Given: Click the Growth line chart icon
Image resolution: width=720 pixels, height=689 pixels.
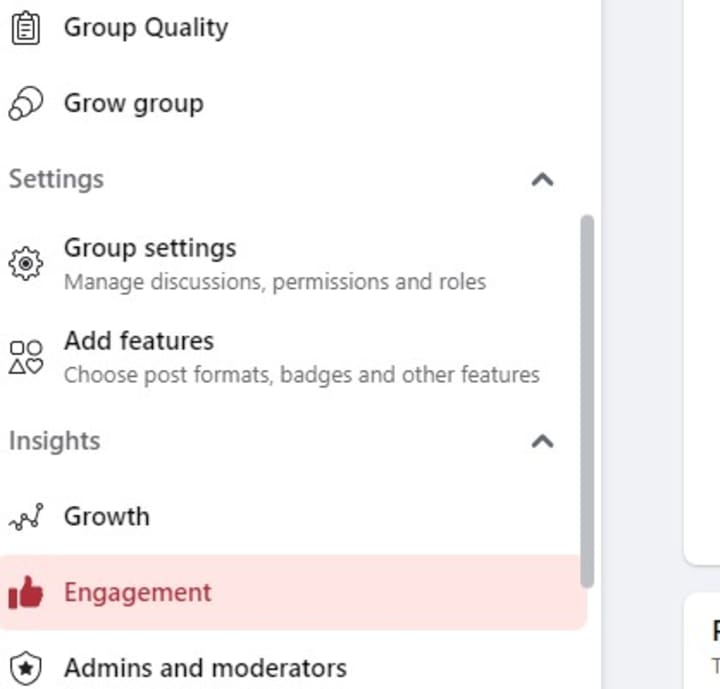Looking at the screenshot, I should tap(25, 517).
